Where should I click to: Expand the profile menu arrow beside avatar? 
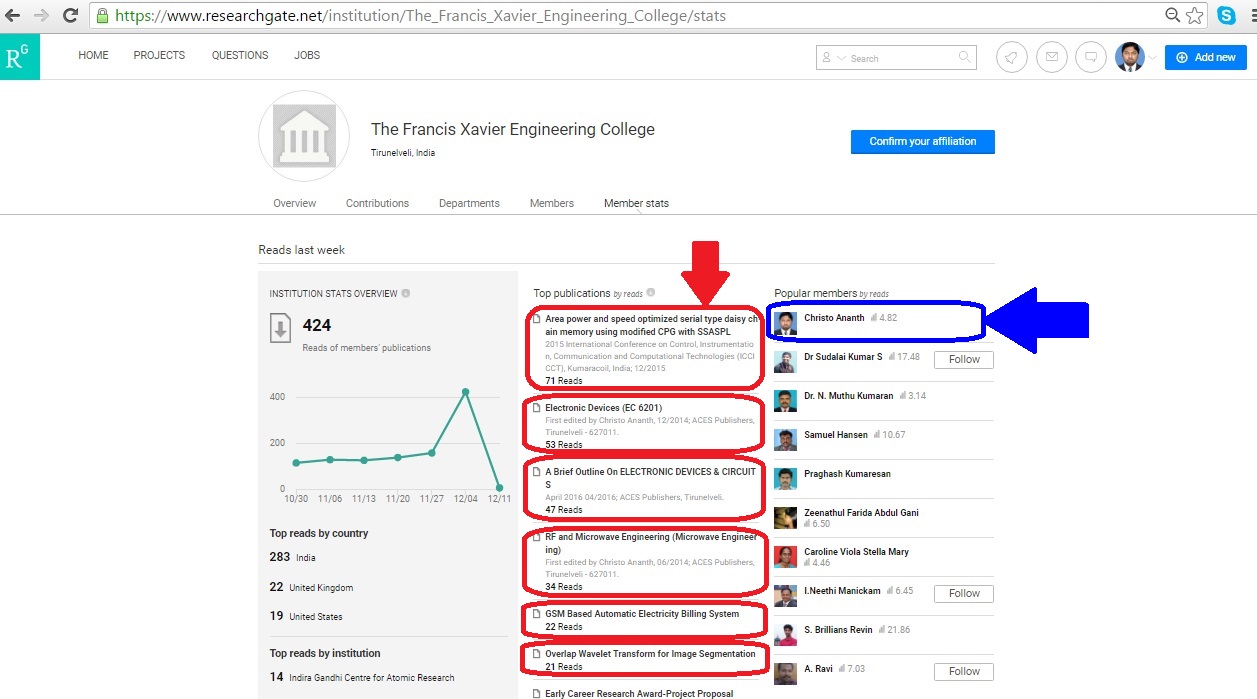(x=1151, y=58)
